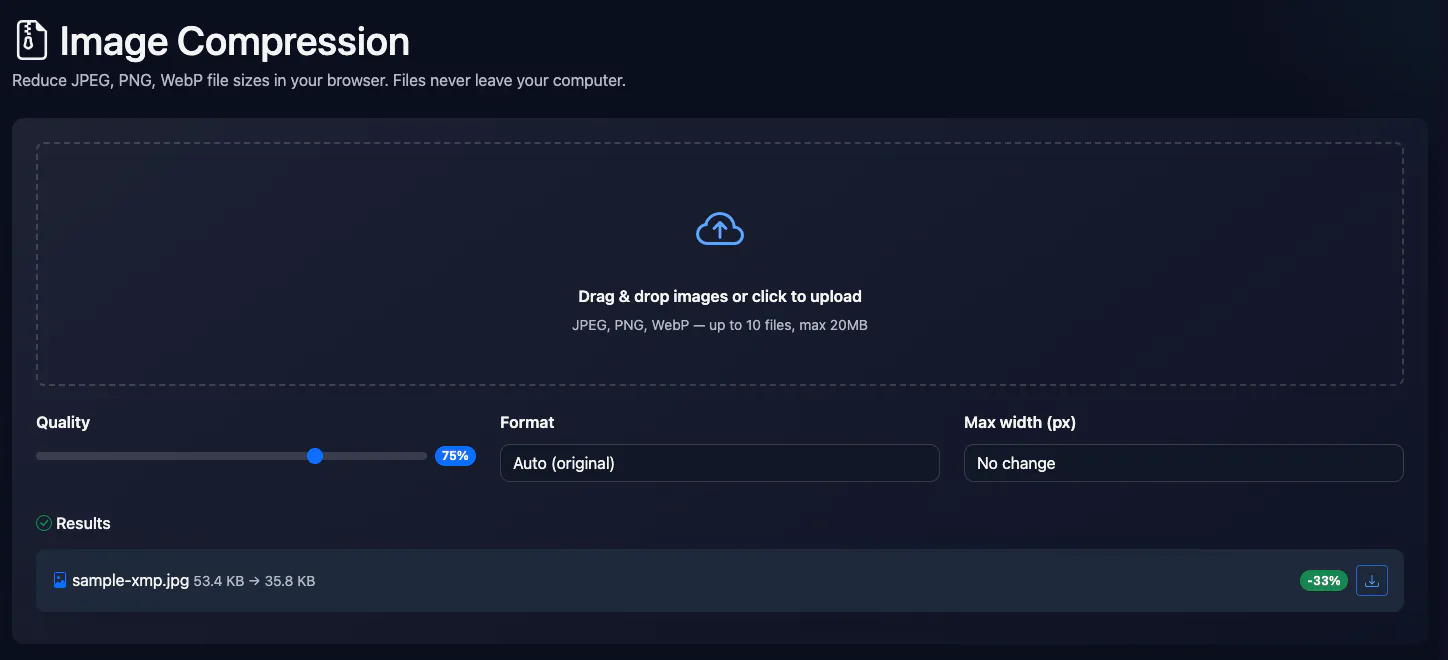Click the unfilled right part of the Quality slider track
Image resolution: width=1448 pixels, height=660 pixels.
coord(375,456)
